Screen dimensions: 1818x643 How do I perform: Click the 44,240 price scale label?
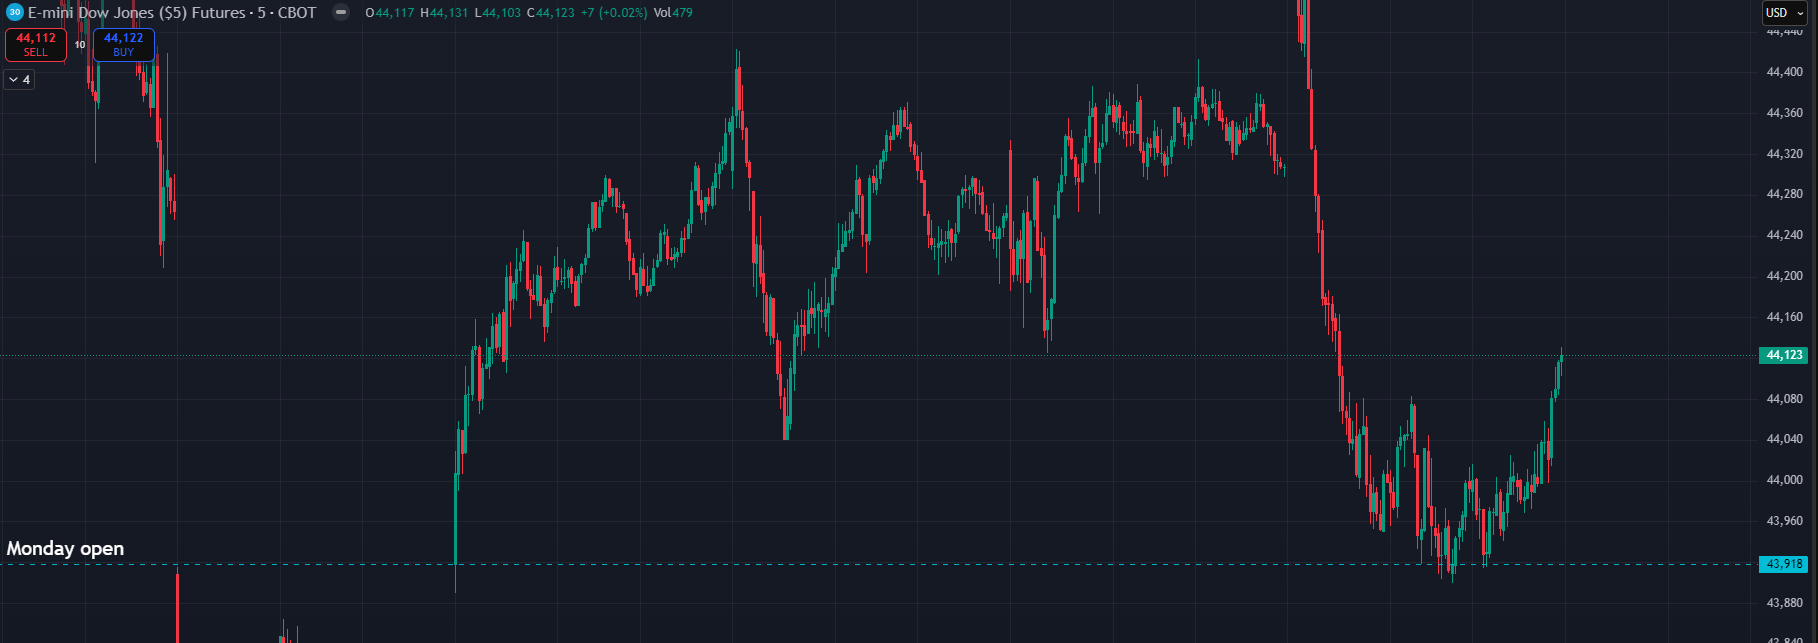pyautogui.click(x=1785, y=235)
